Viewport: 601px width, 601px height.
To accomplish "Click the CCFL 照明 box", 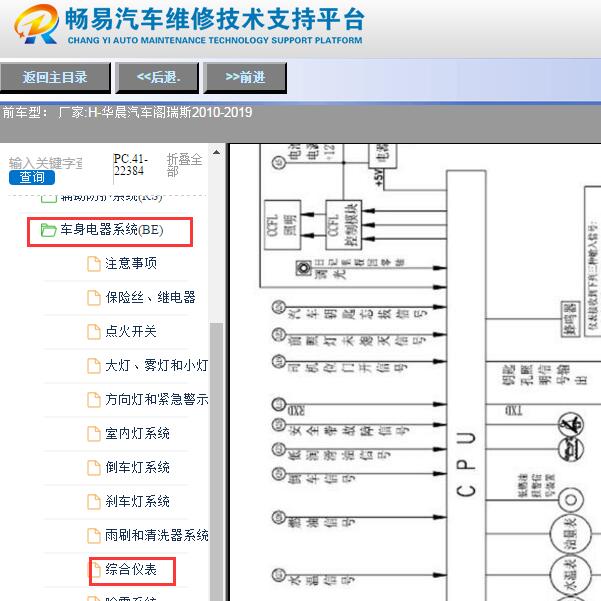I will pos(282,225).
